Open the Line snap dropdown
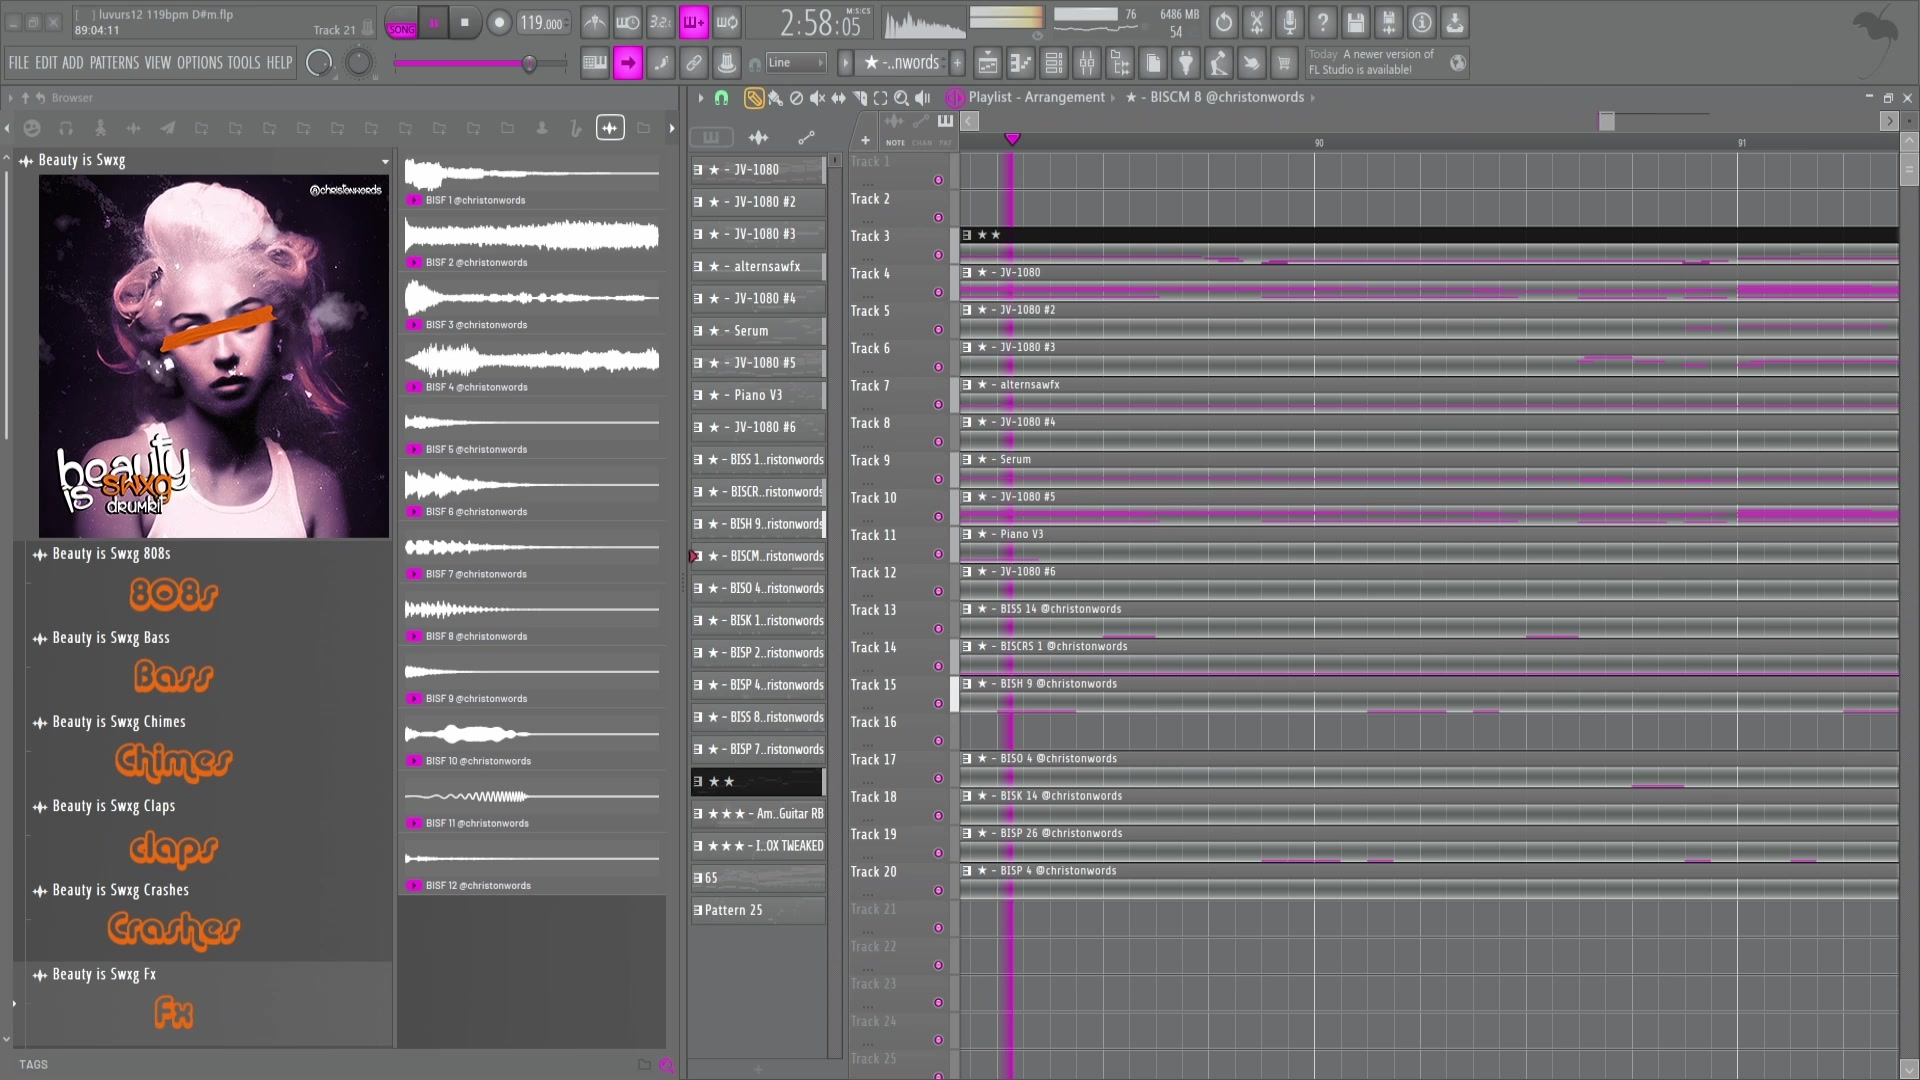 pos(796,63)
